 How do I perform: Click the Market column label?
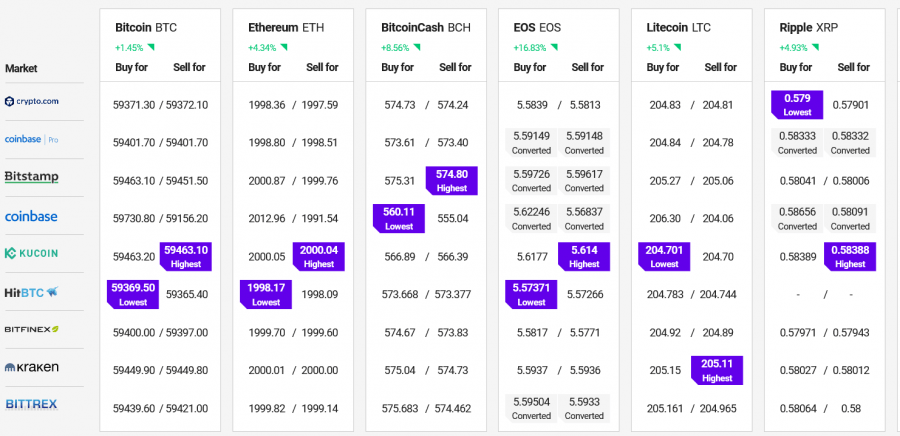pos(21,68)
